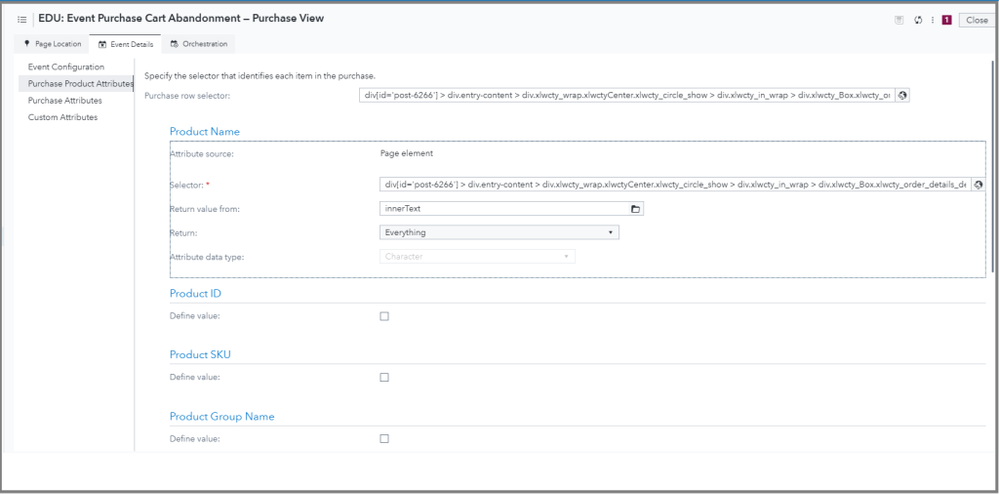Click the Purchase row selector text field

625,96
